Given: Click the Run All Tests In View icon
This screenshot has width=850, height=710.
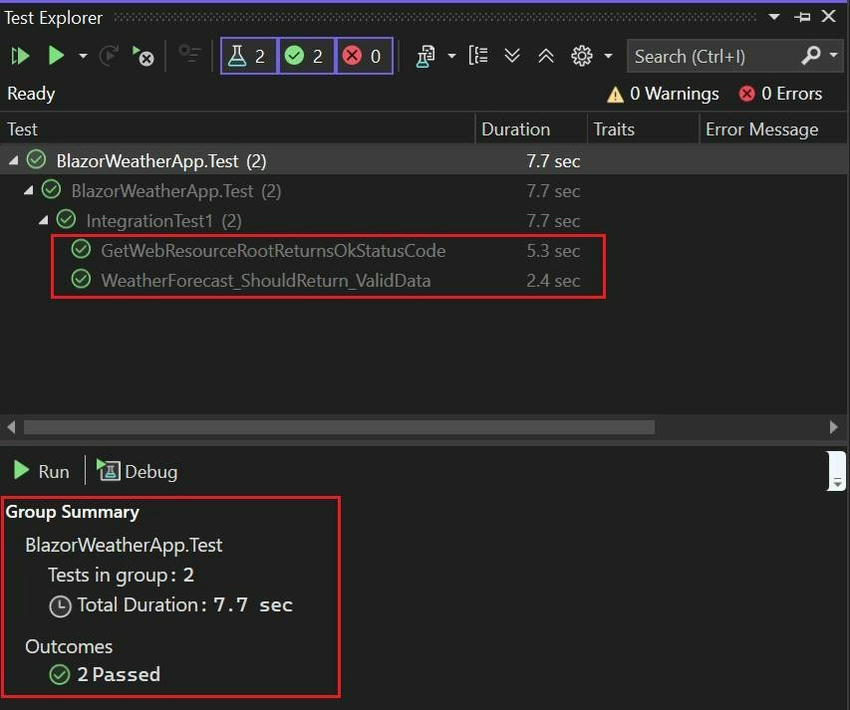Looking at the screenshot, I should 19,56.
